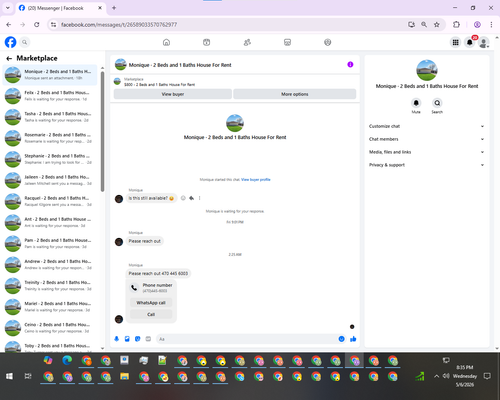Open the Windows Start menu

coord(9,376)
